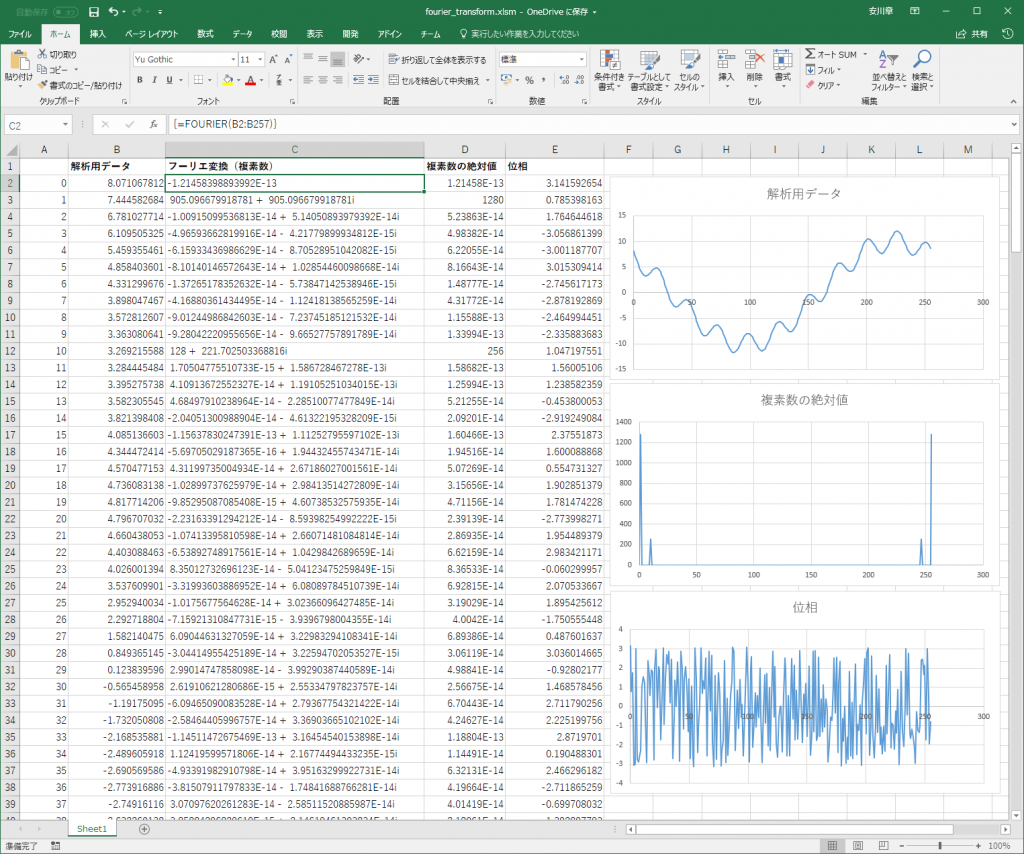1024x854 pixels.
Task: Click the Find & Select magnifier icon
Action: (922, 61)
